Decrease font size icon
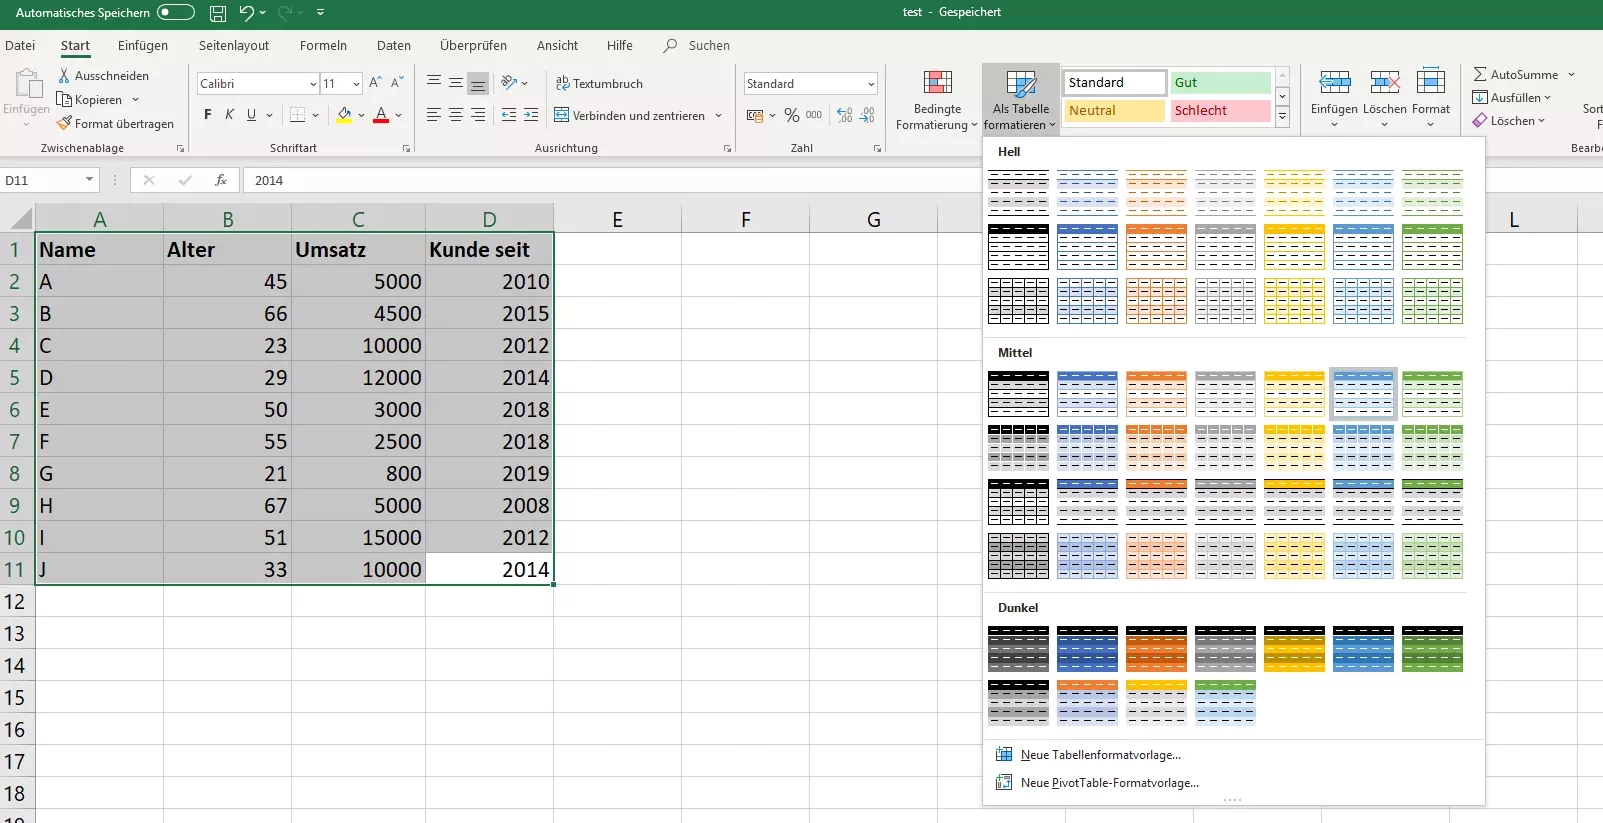 [x=397, y=83]
